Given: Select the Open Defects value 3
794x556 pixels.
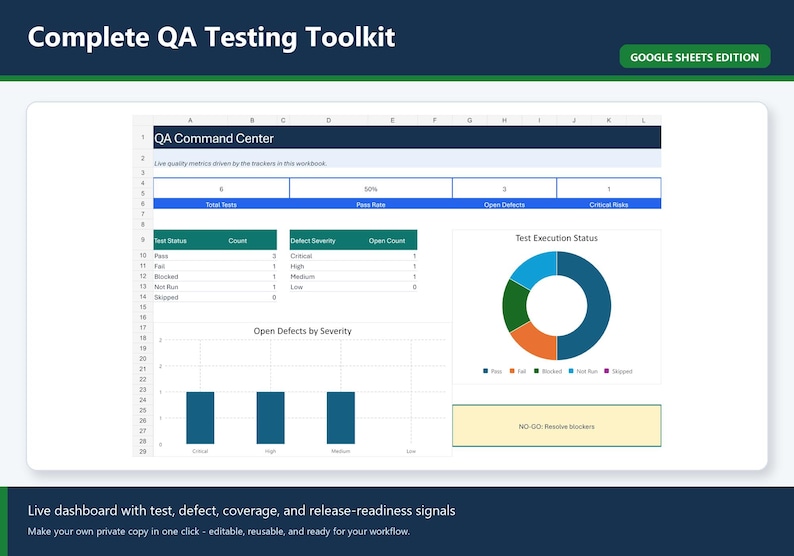Looking at the screenshot, I should coord(504,188).
